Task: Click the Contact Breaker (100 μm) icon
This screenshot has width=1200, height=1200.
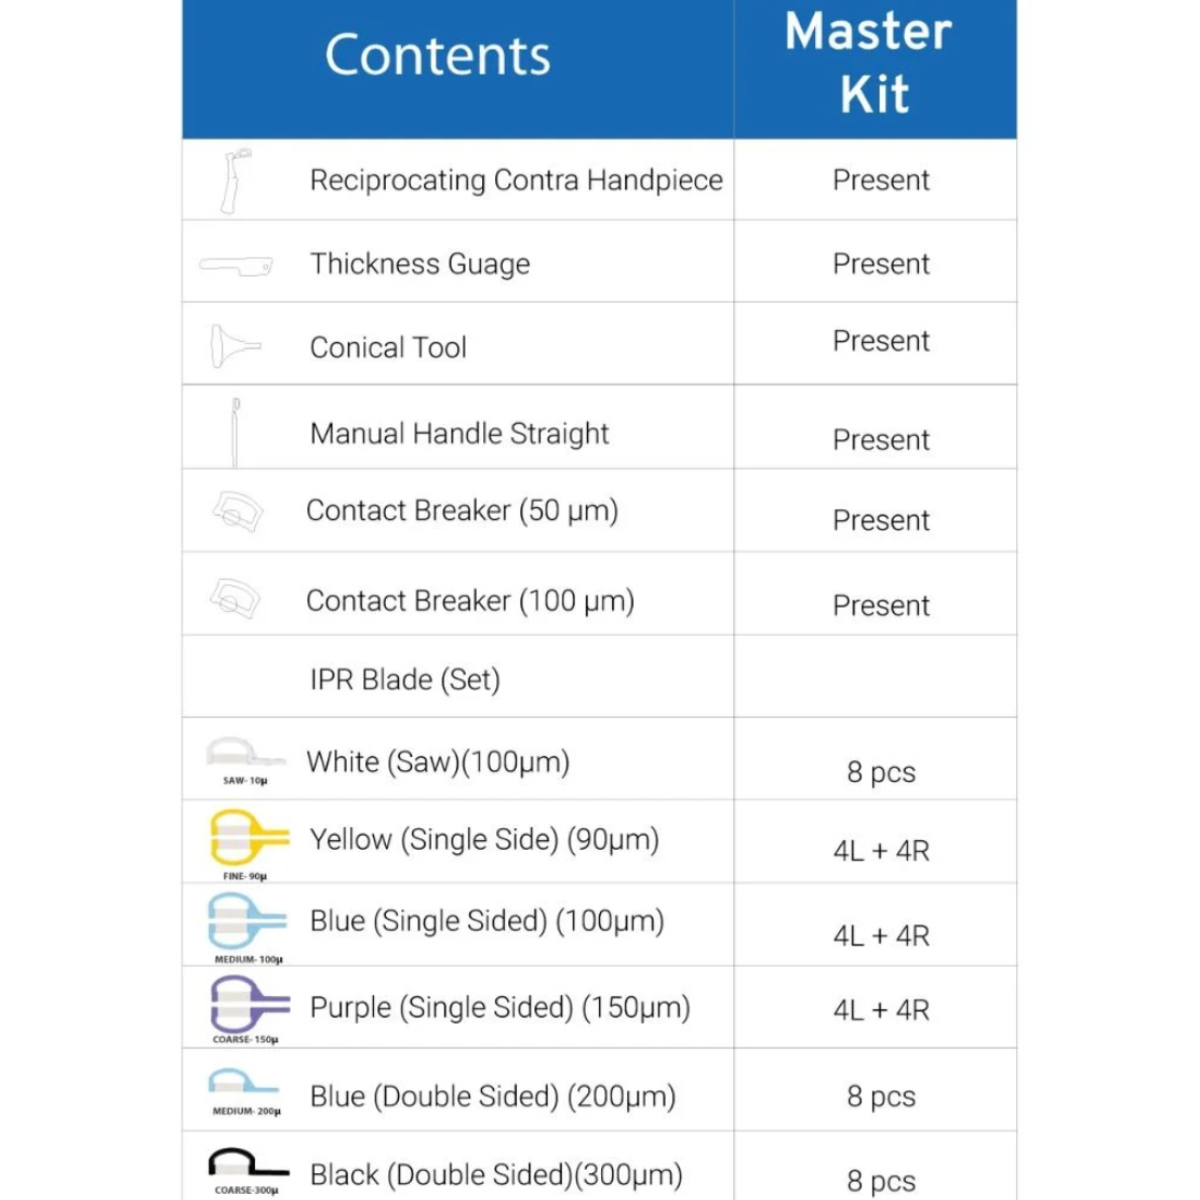Action: tap(236, 599)
